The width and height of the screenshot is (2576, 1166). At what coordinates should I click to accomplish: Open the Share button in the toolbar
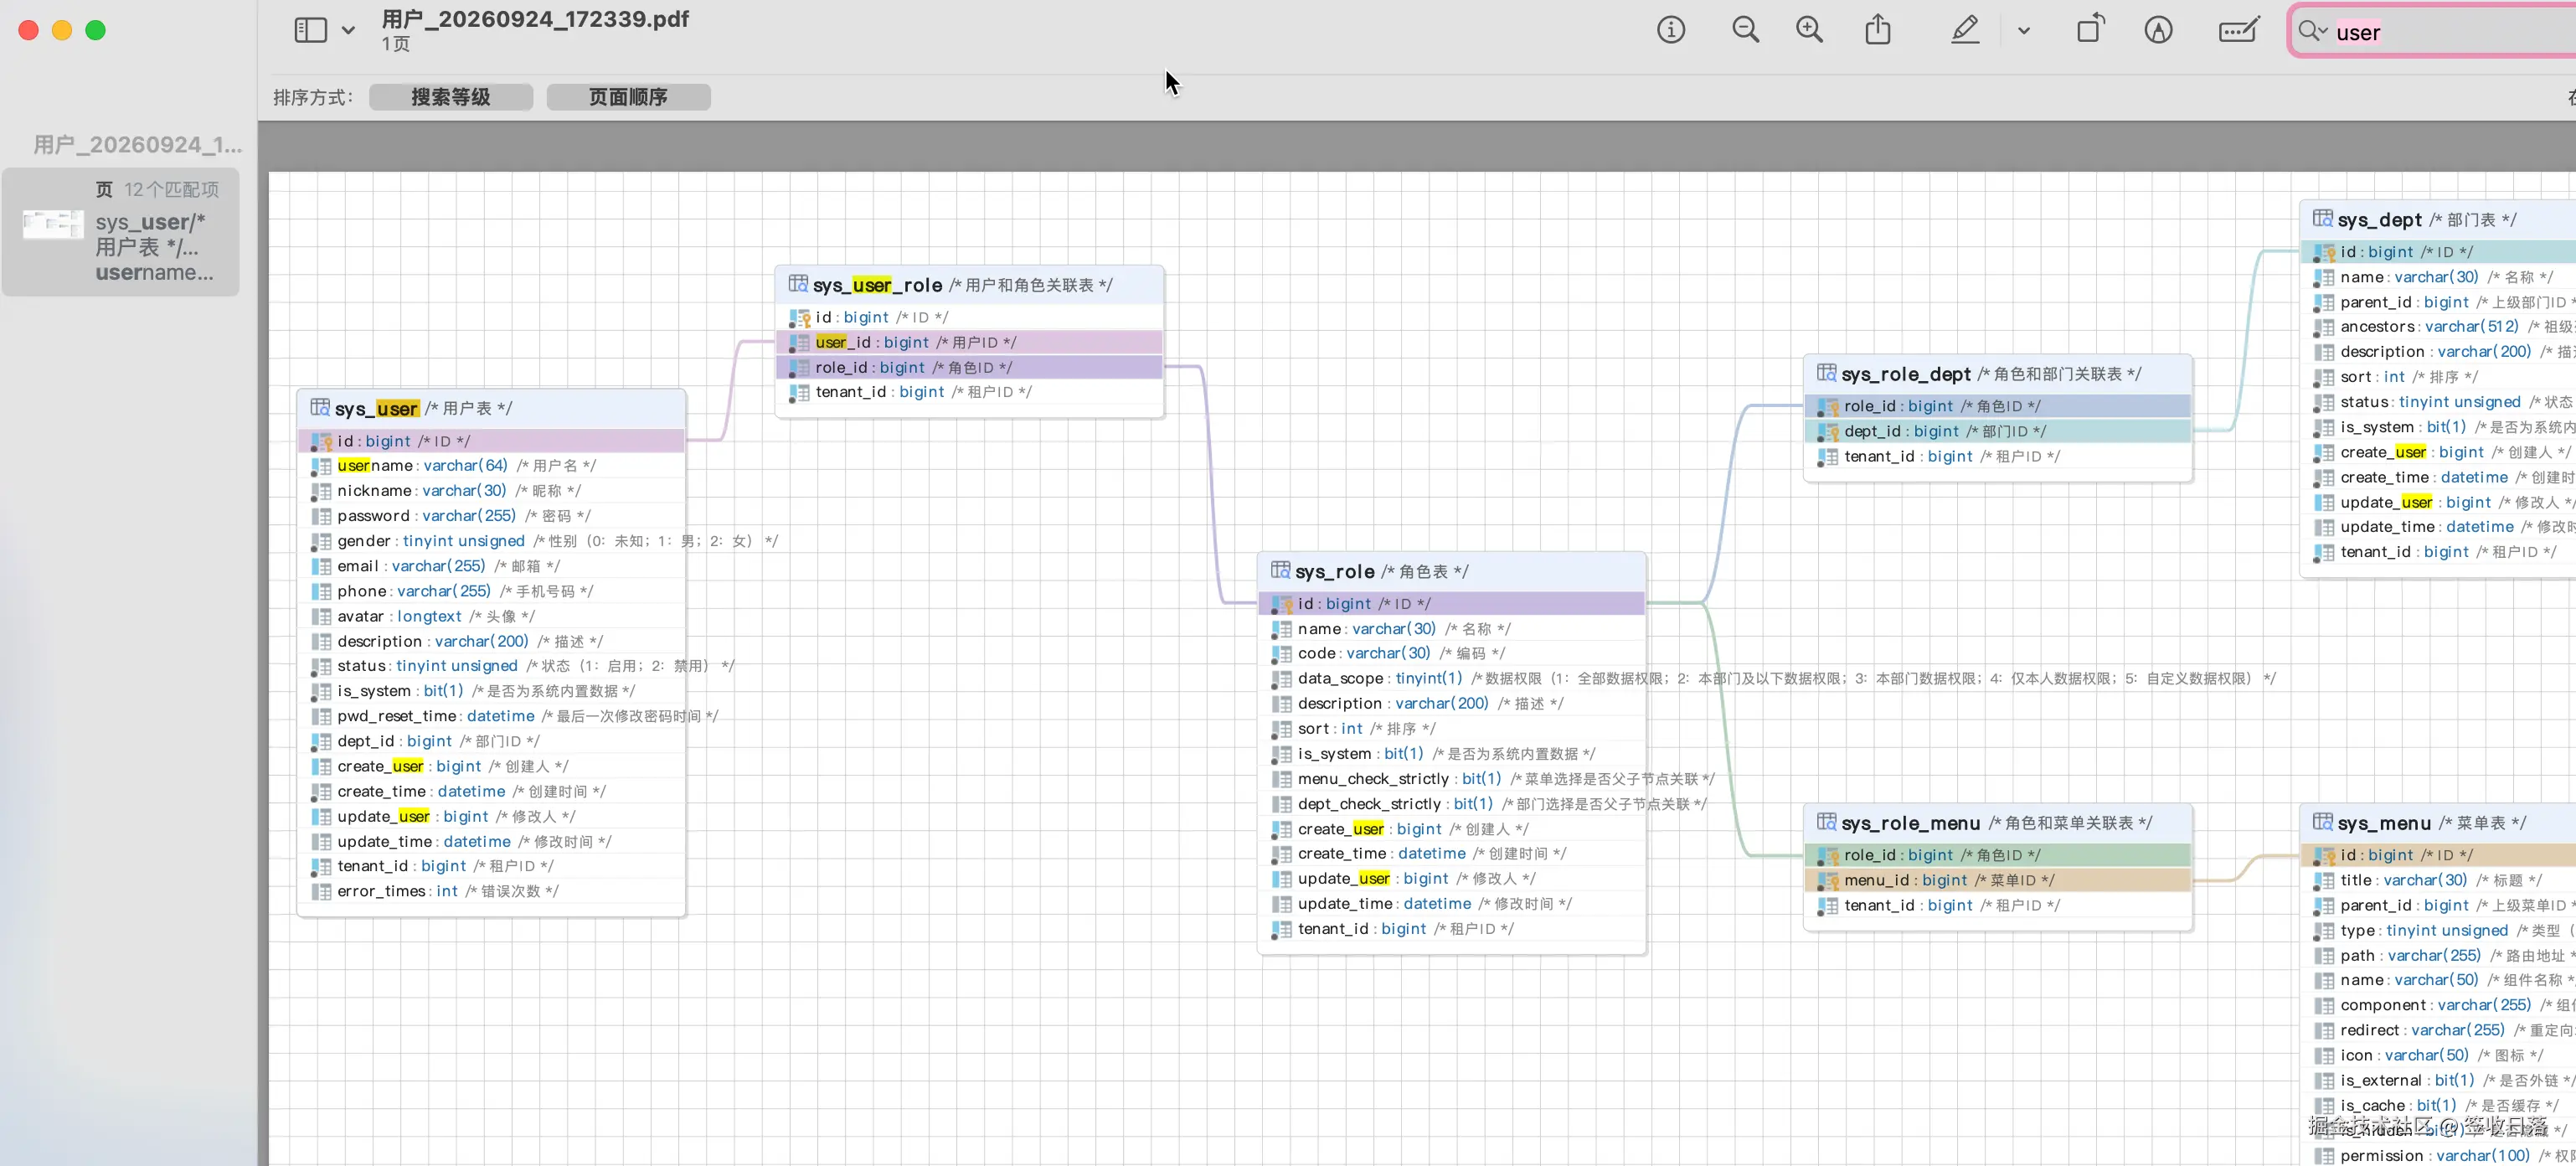point(1878,30)
